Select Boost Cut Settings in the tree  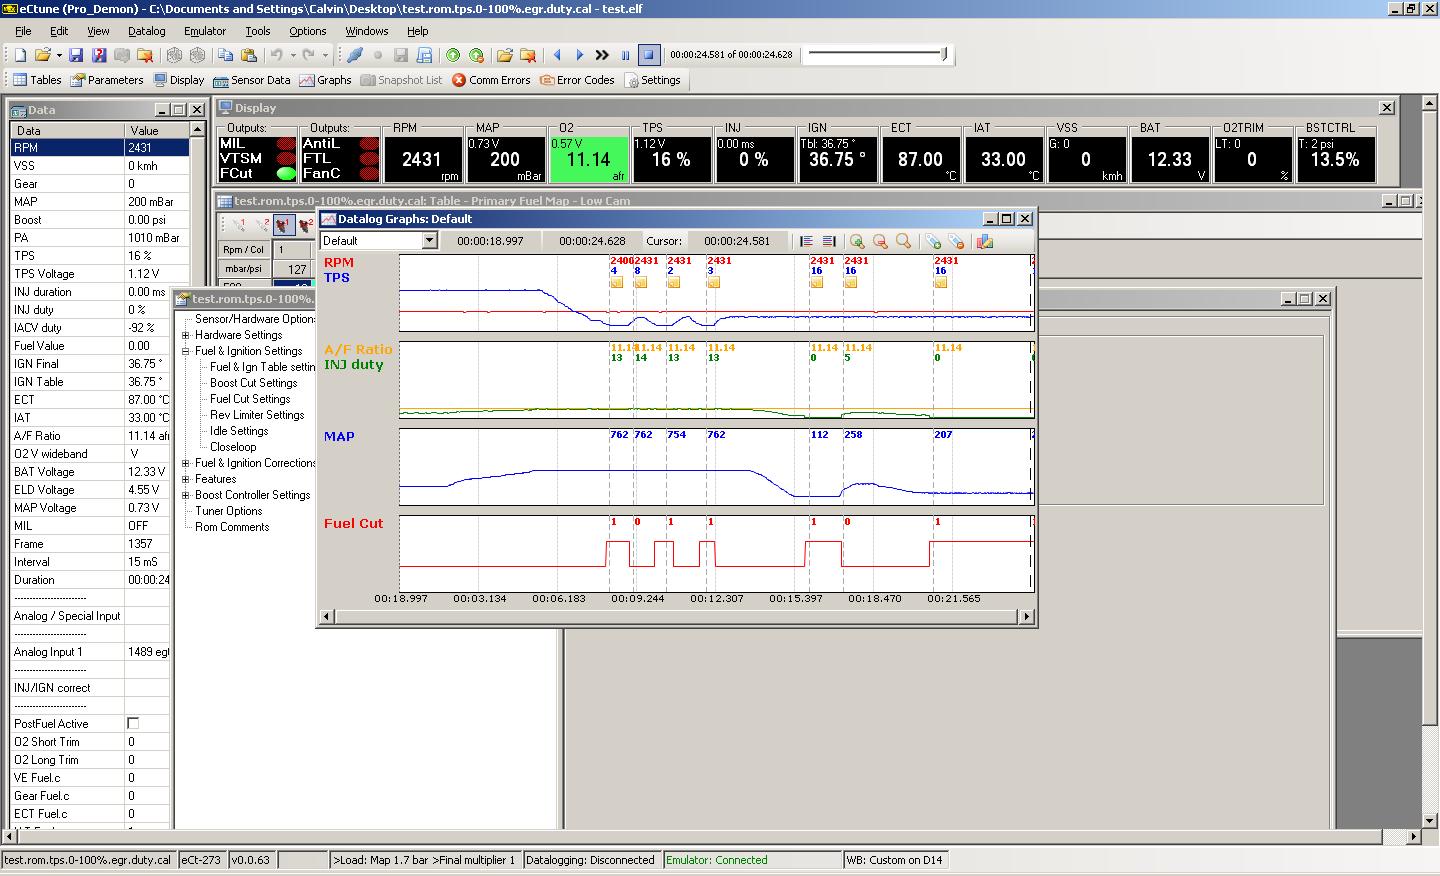253,383
